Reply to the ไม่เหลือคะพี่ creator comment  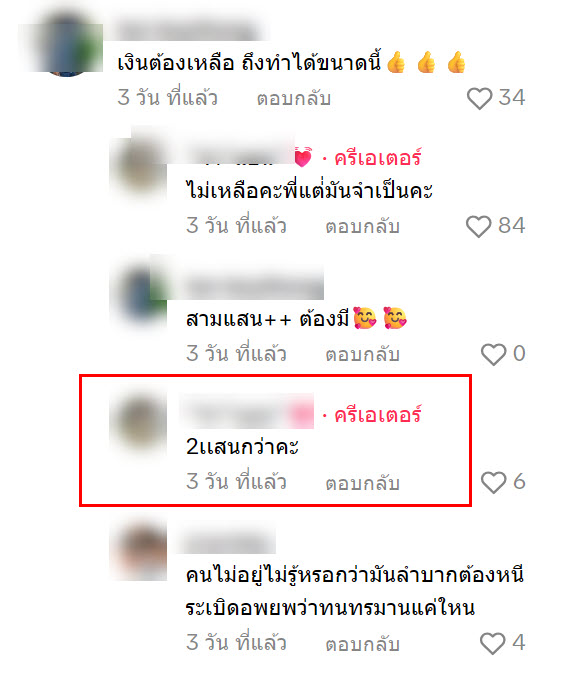coord(362,226)
